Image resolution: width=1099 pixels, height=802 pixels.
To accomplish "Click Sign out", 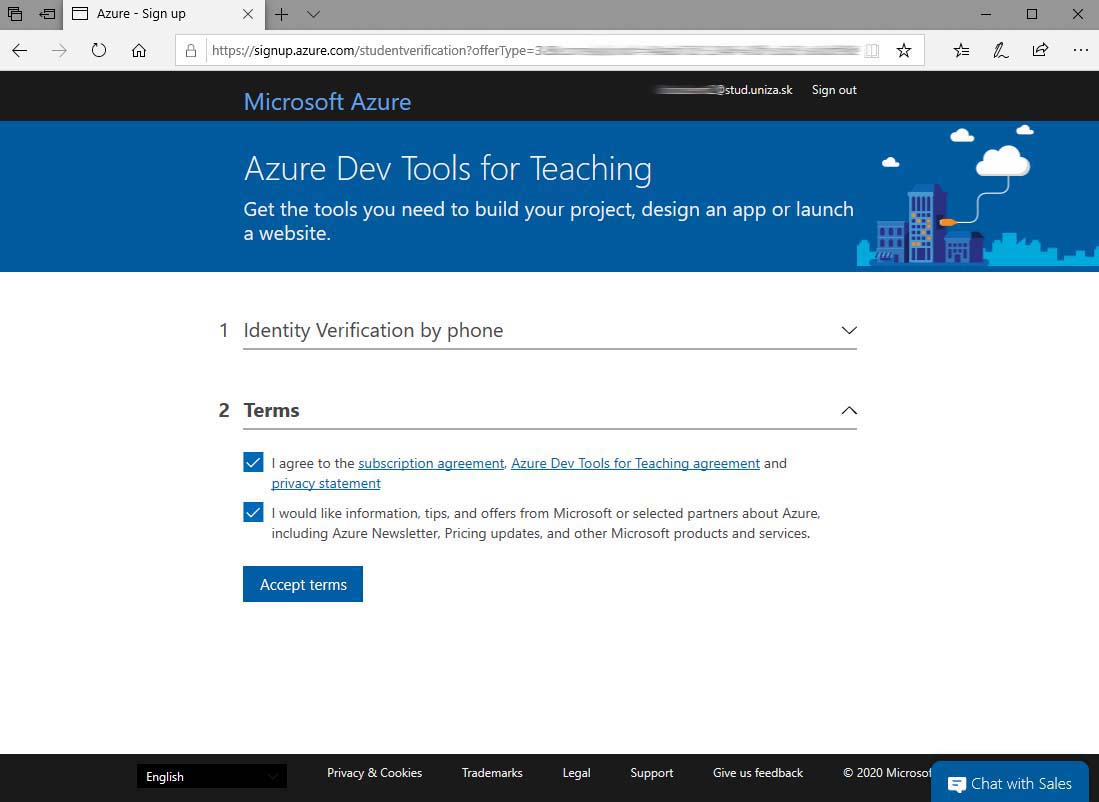I will coord(834,90).
